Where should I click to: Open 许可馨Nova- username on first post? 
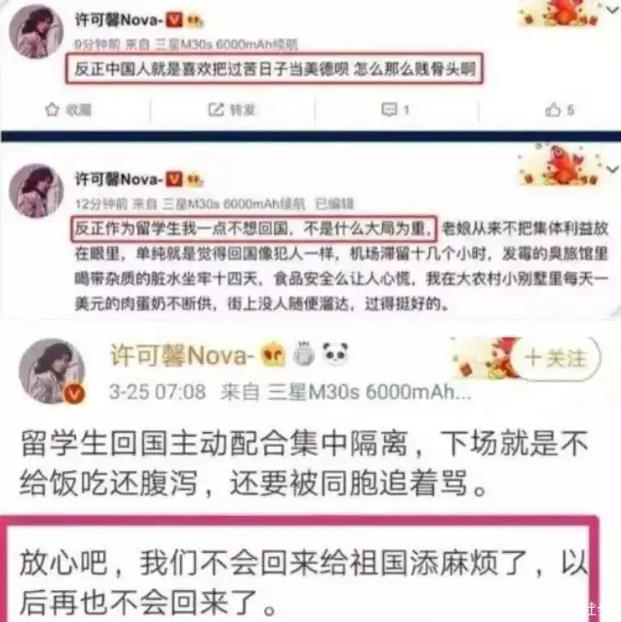pyautogui.click(x=119, y=19)
